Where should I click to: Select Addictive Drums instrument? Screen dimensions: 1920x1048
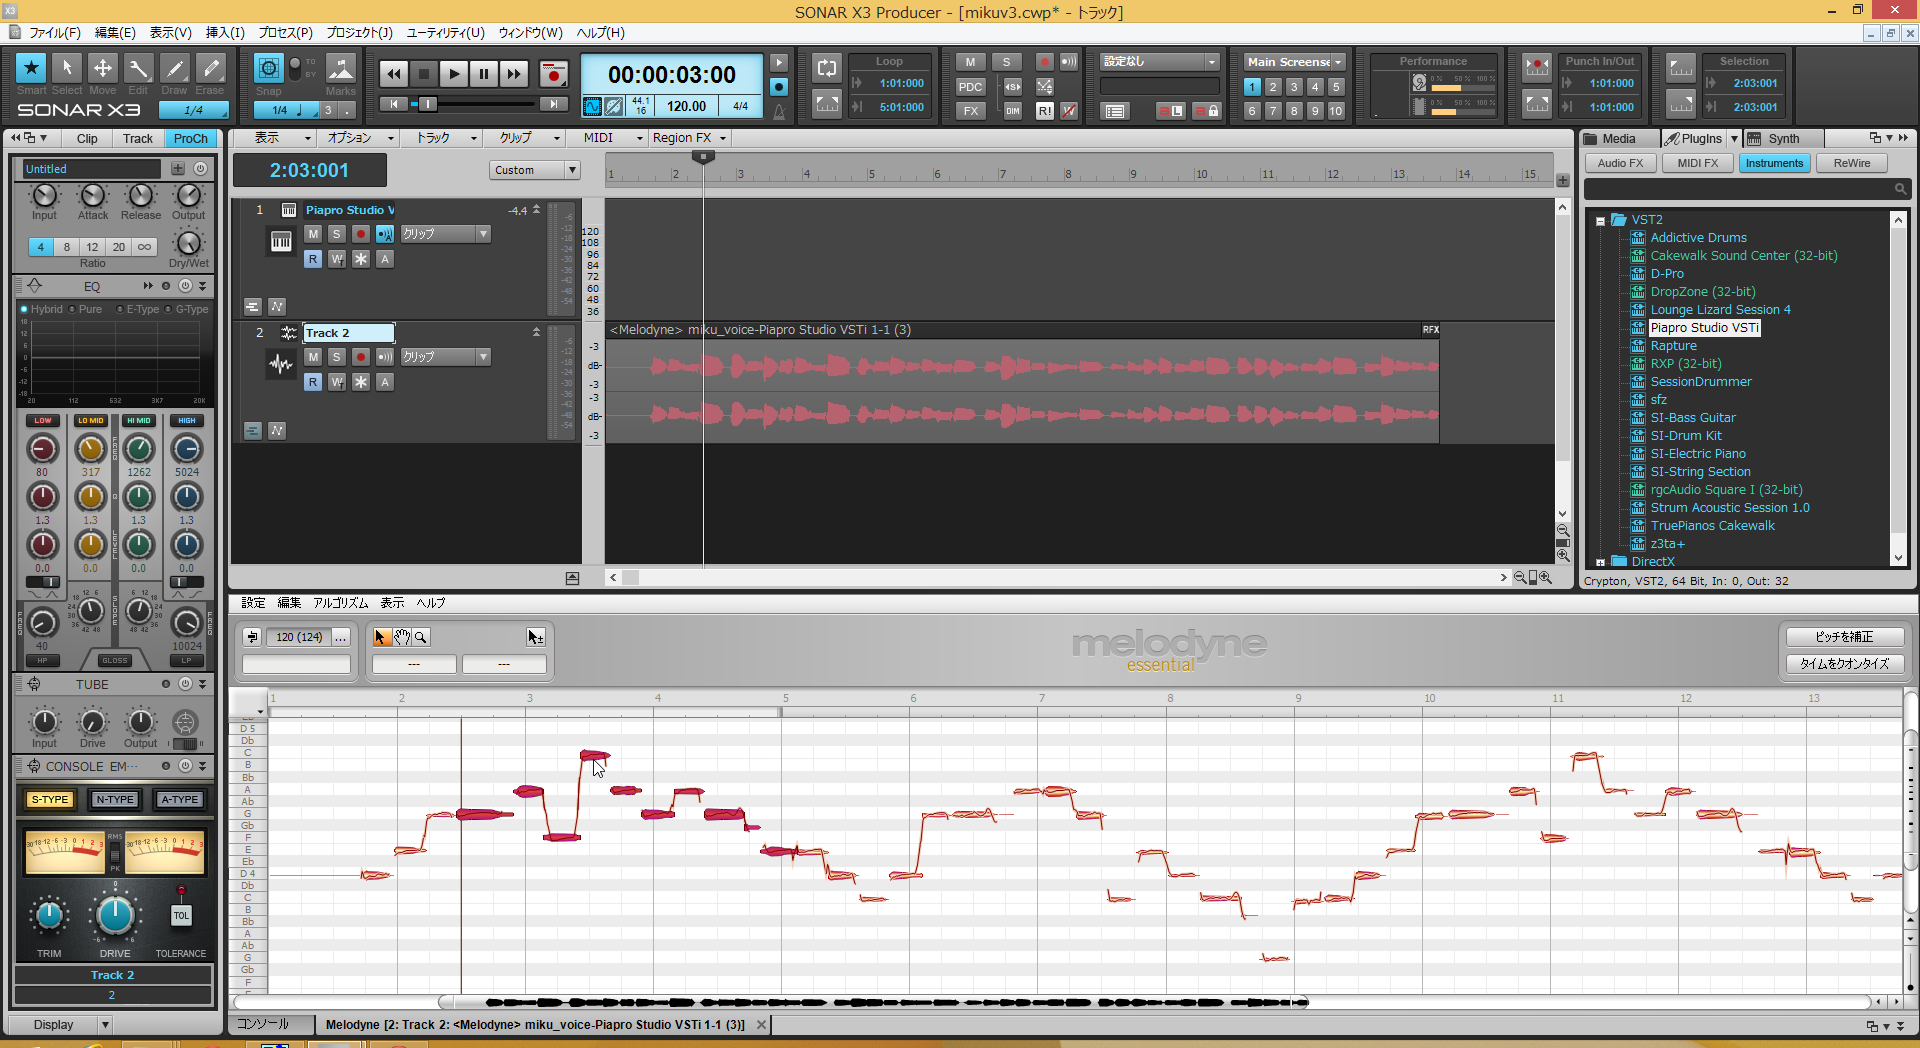pos(1698,238)
